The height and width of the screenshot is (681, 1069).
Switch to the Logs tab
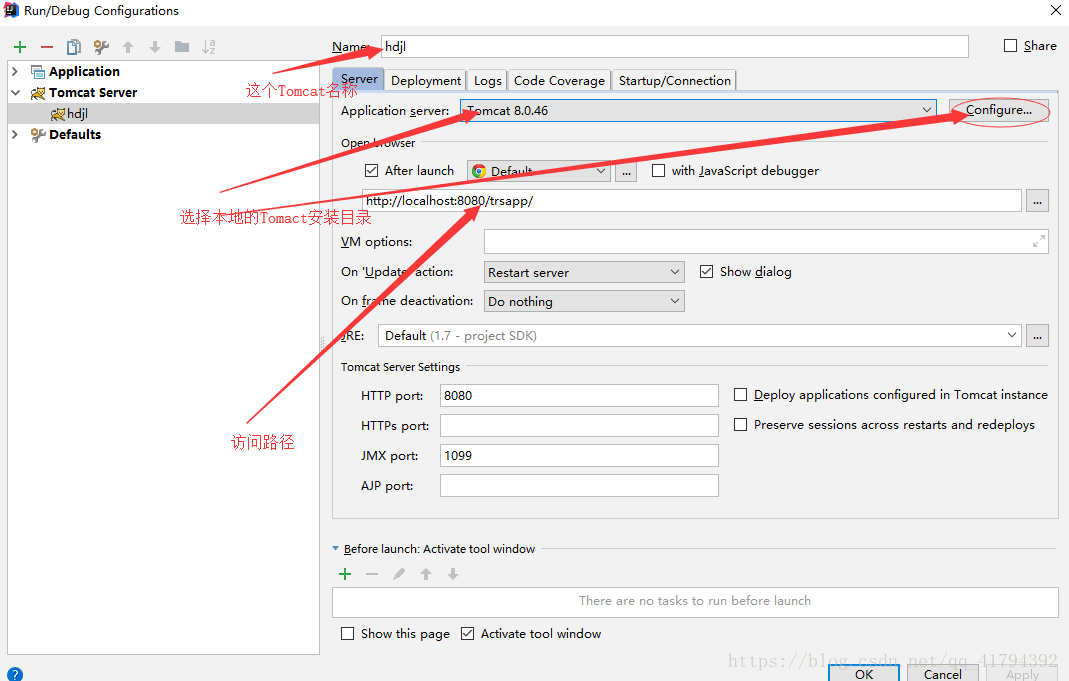pos(488,80)
